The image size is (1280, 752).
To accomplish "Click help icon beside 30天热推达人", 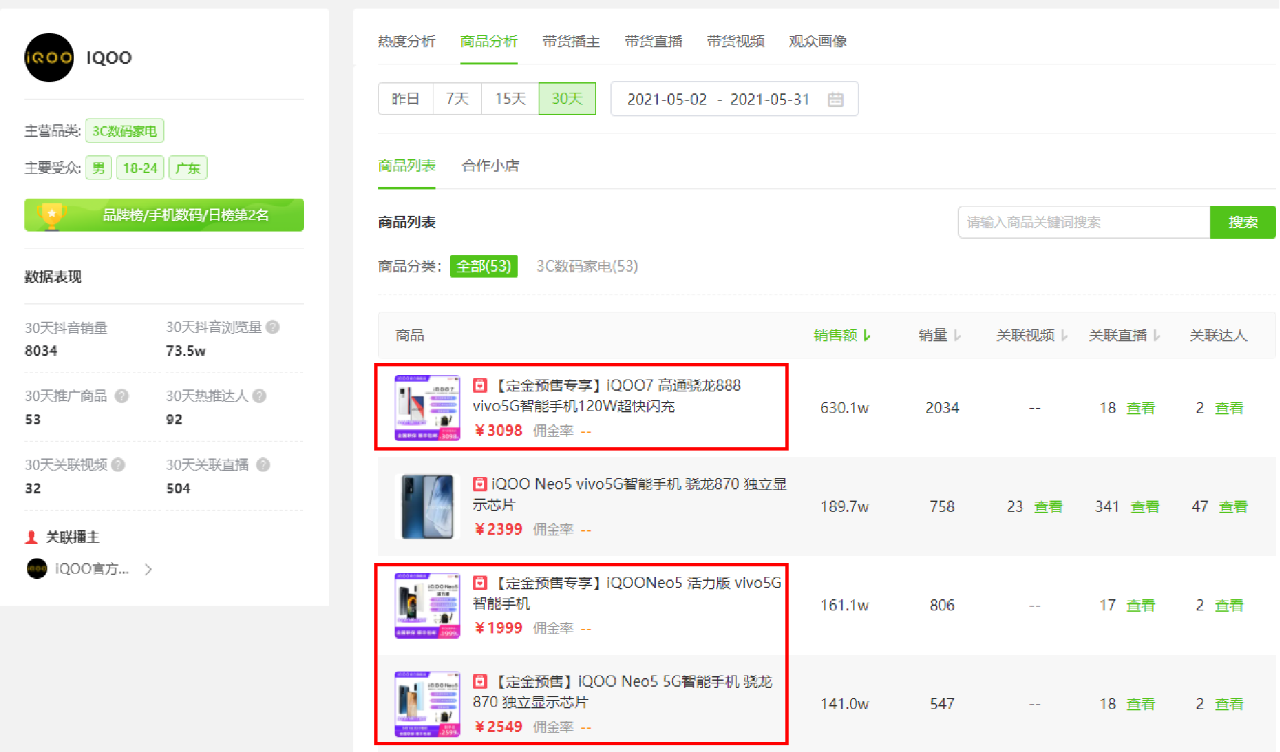I will (258, 396).
